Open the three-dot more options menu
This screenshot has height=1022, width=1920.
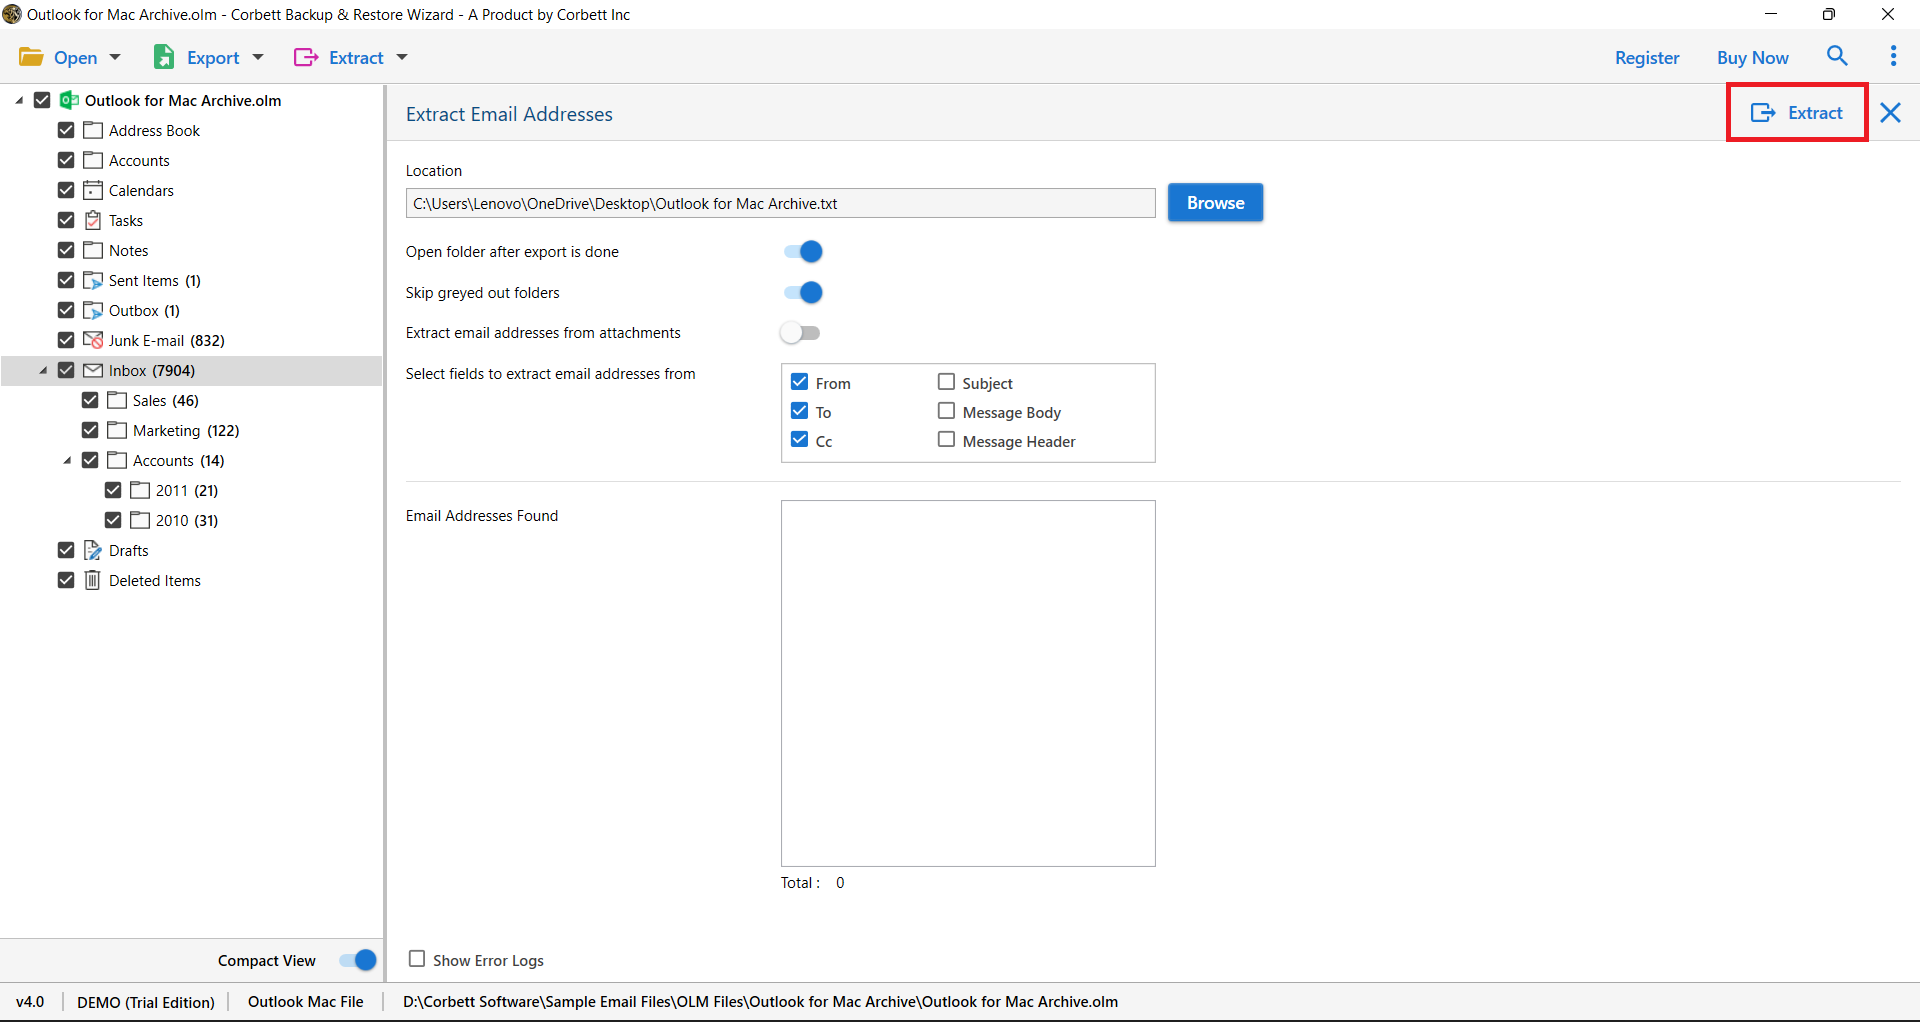coord(1893,56)
